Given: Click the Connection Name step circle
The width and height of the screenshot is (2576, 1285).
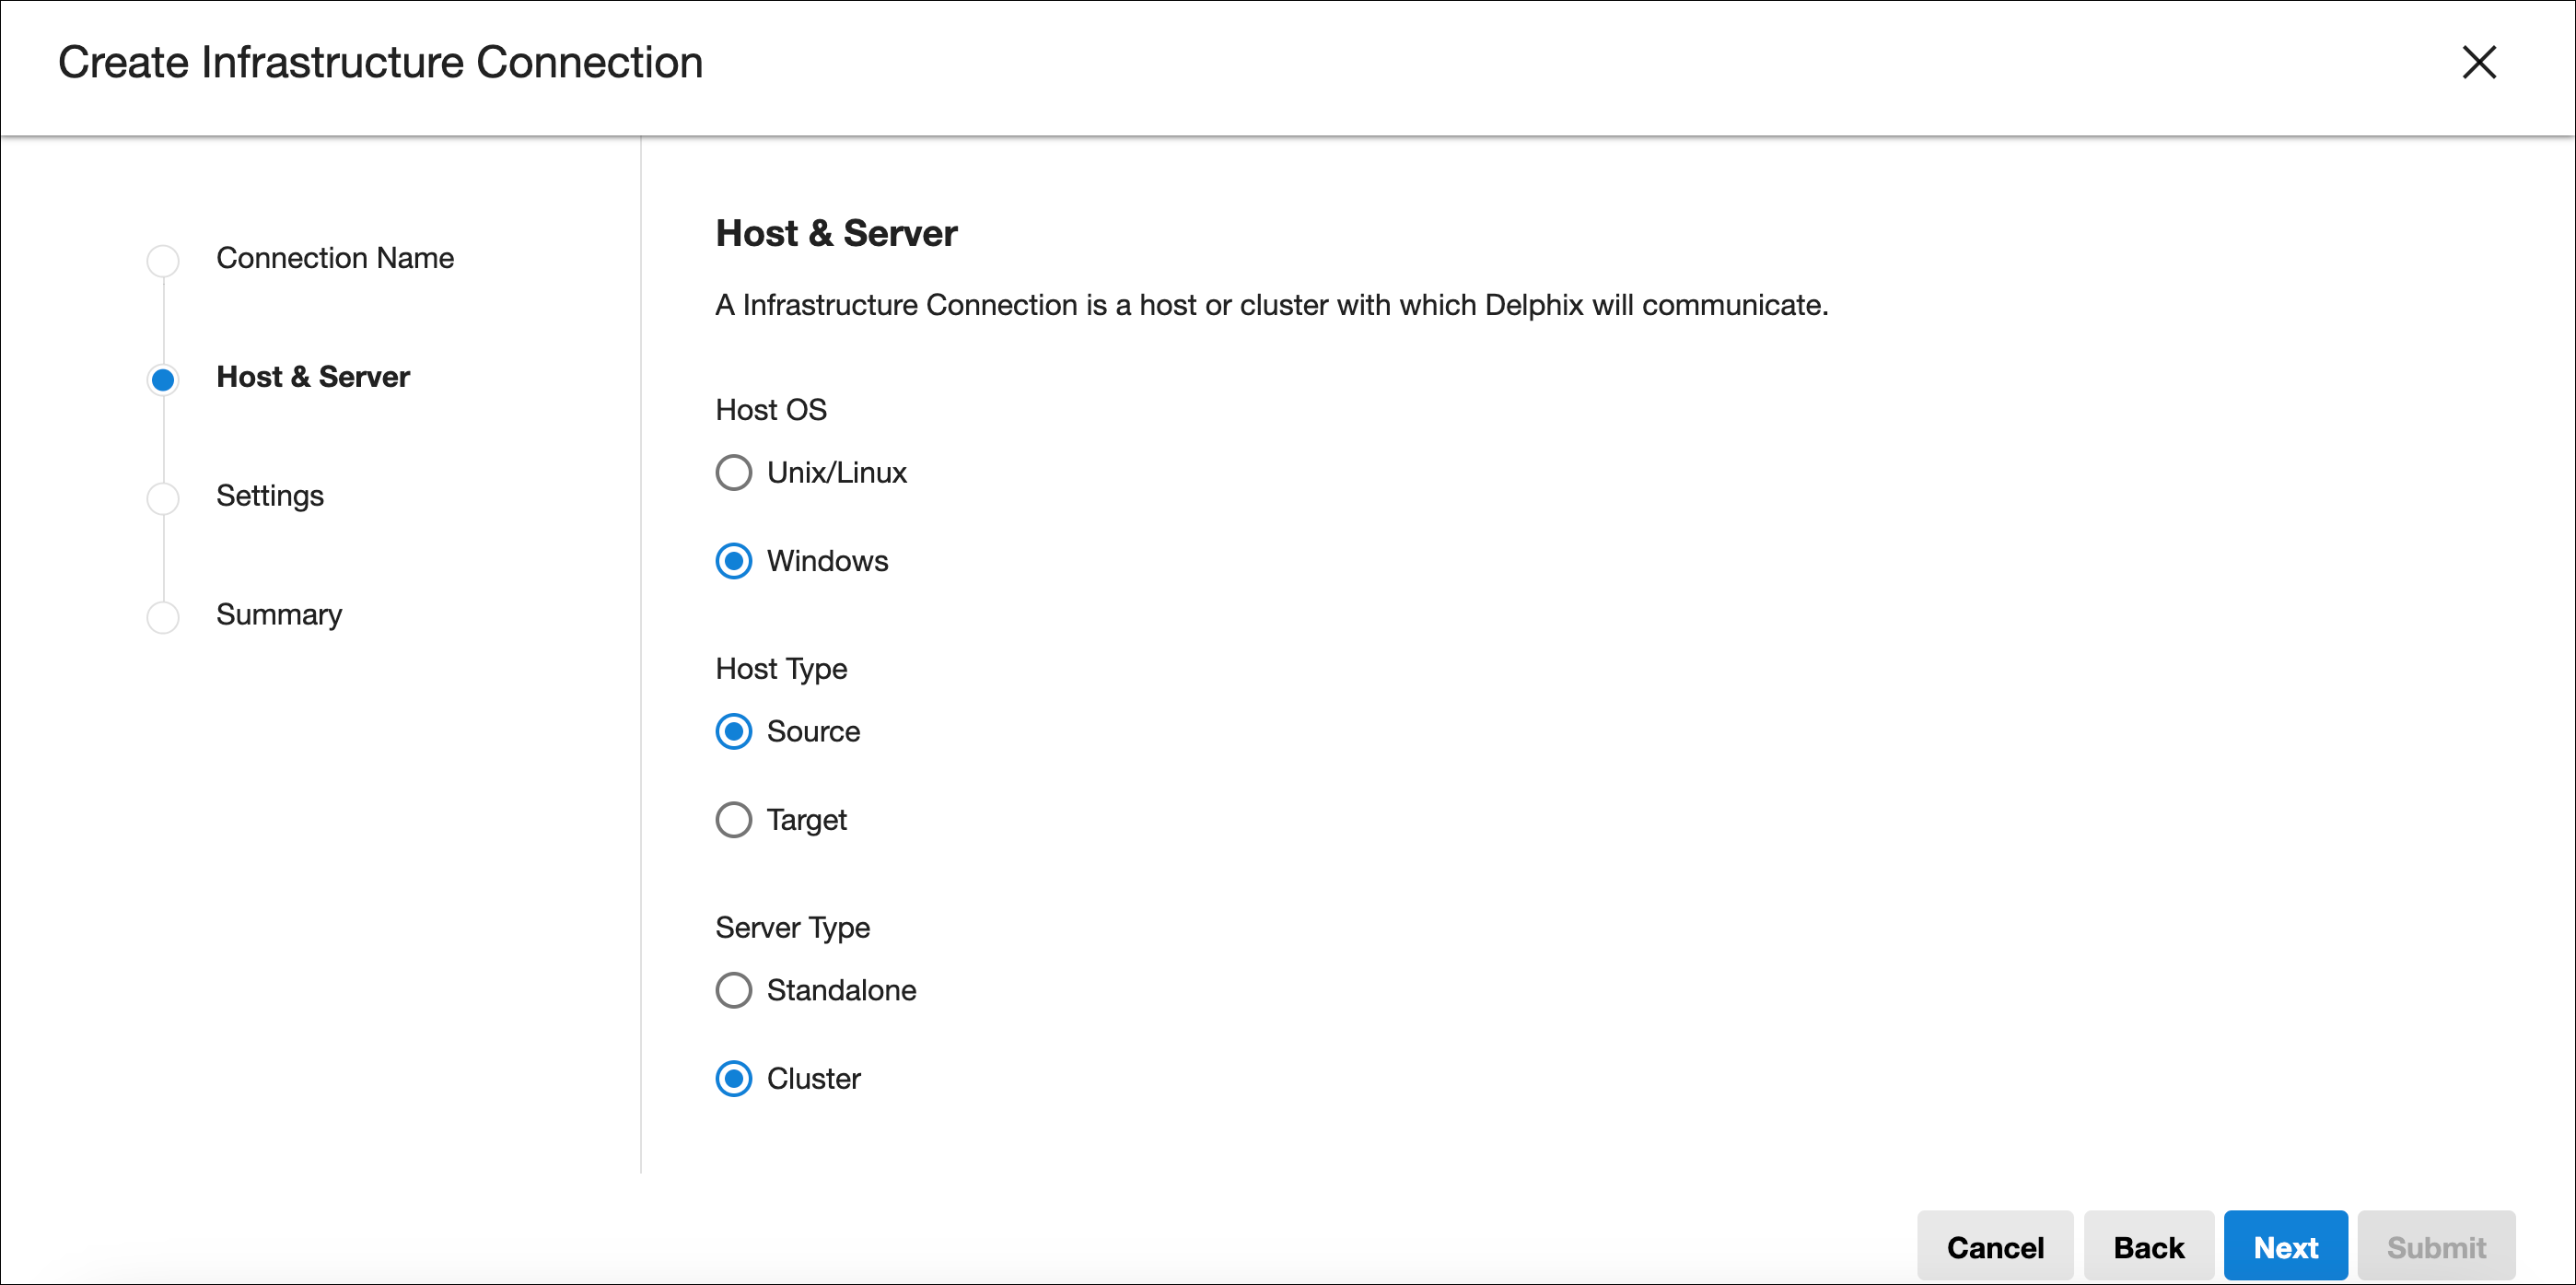Looking at the screenshot, I should click(163, 261).
